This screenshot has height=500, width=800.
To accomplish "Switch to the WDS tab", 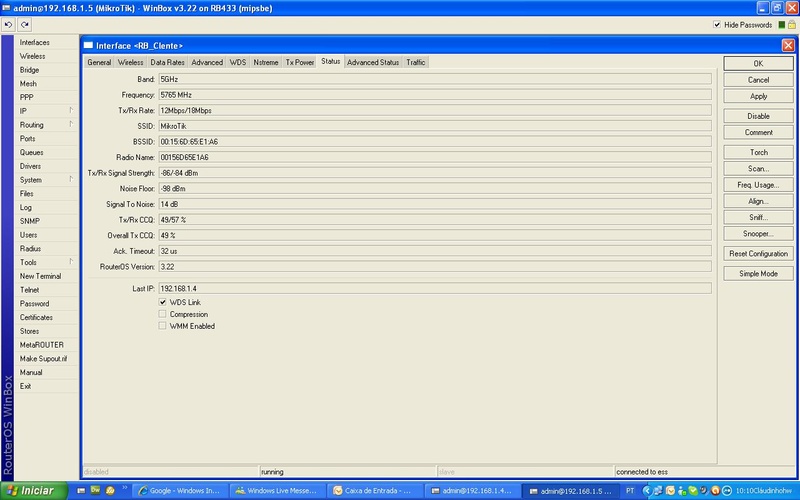I will (x=238, y=62).
